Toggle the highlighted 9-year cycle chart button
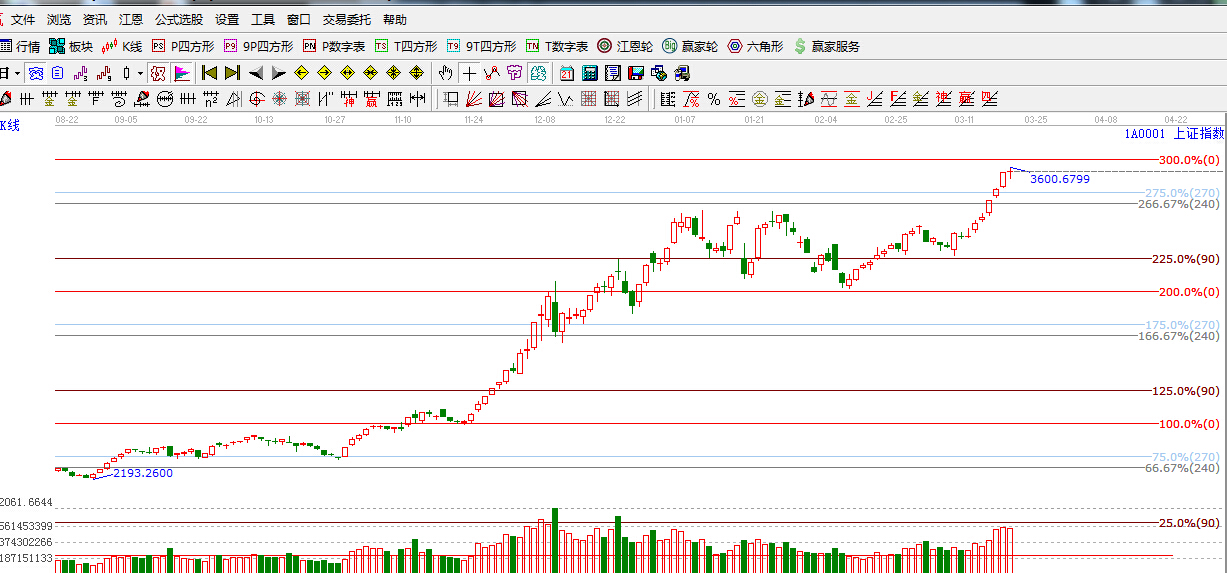This screenshot has height=573, width=1227. (x=158, y=73)
